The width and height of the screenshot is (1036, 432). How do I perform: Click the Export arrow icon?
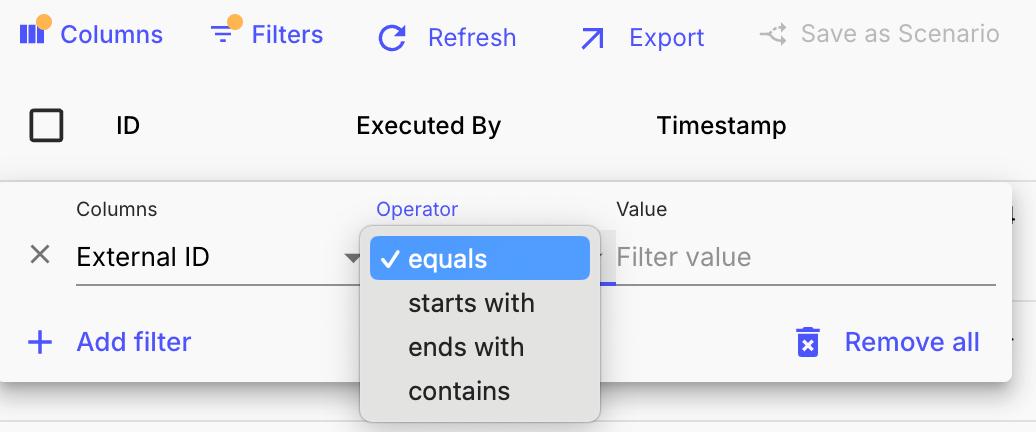(x=593, y=38)
